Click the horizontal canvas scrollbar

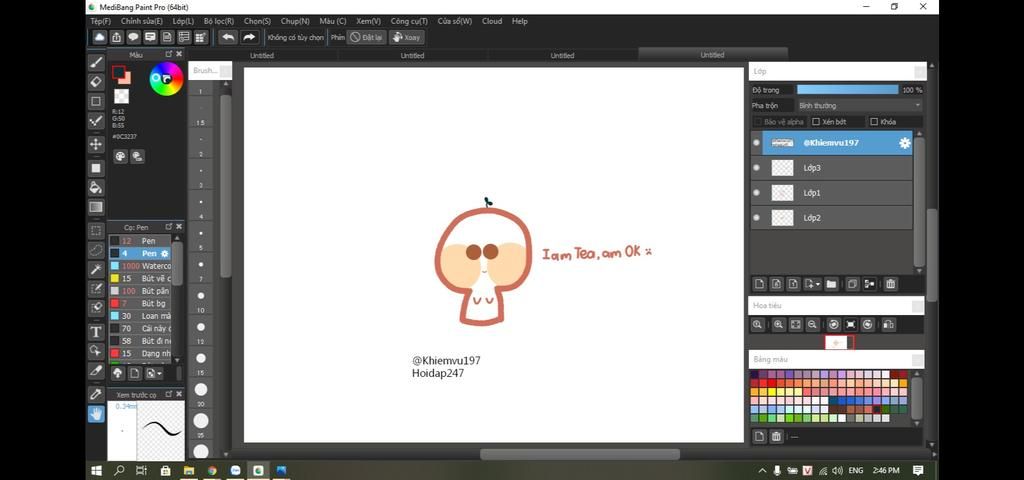[579, 454]
